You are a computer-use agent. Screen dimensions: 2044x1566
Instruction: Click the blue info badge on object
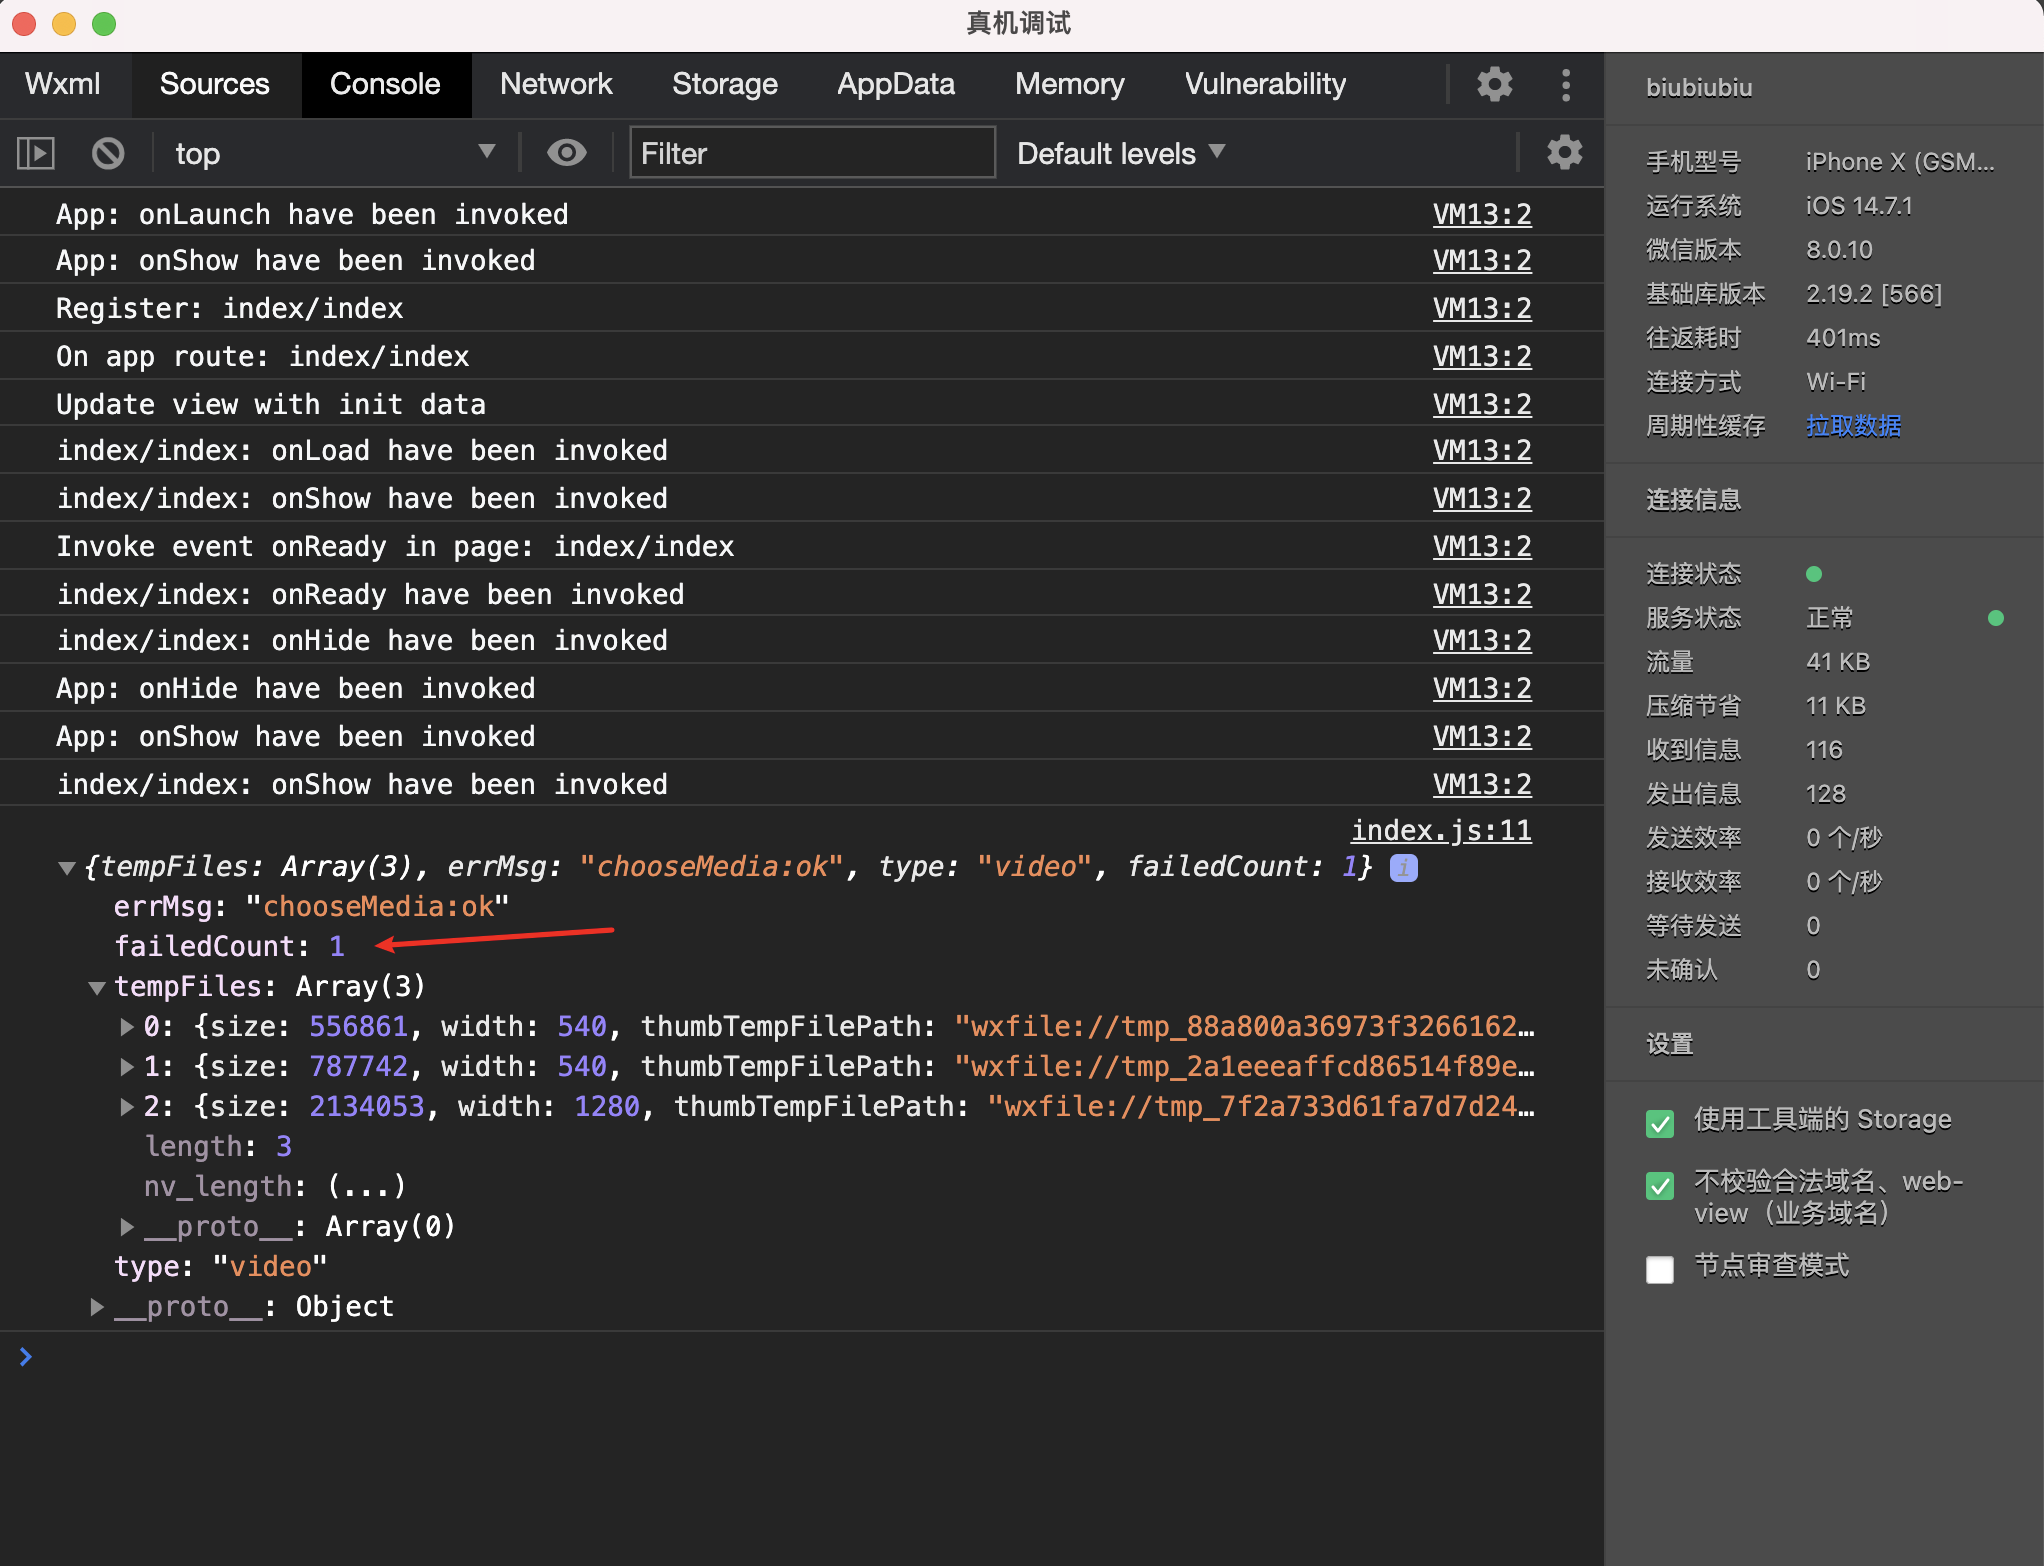click(1403, 868)
